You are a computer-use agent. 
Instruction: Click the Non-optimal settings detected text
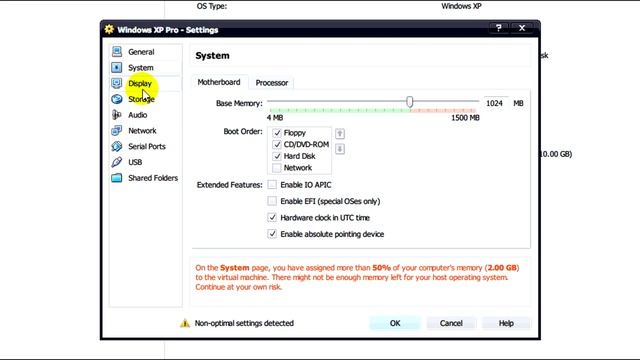244,323
